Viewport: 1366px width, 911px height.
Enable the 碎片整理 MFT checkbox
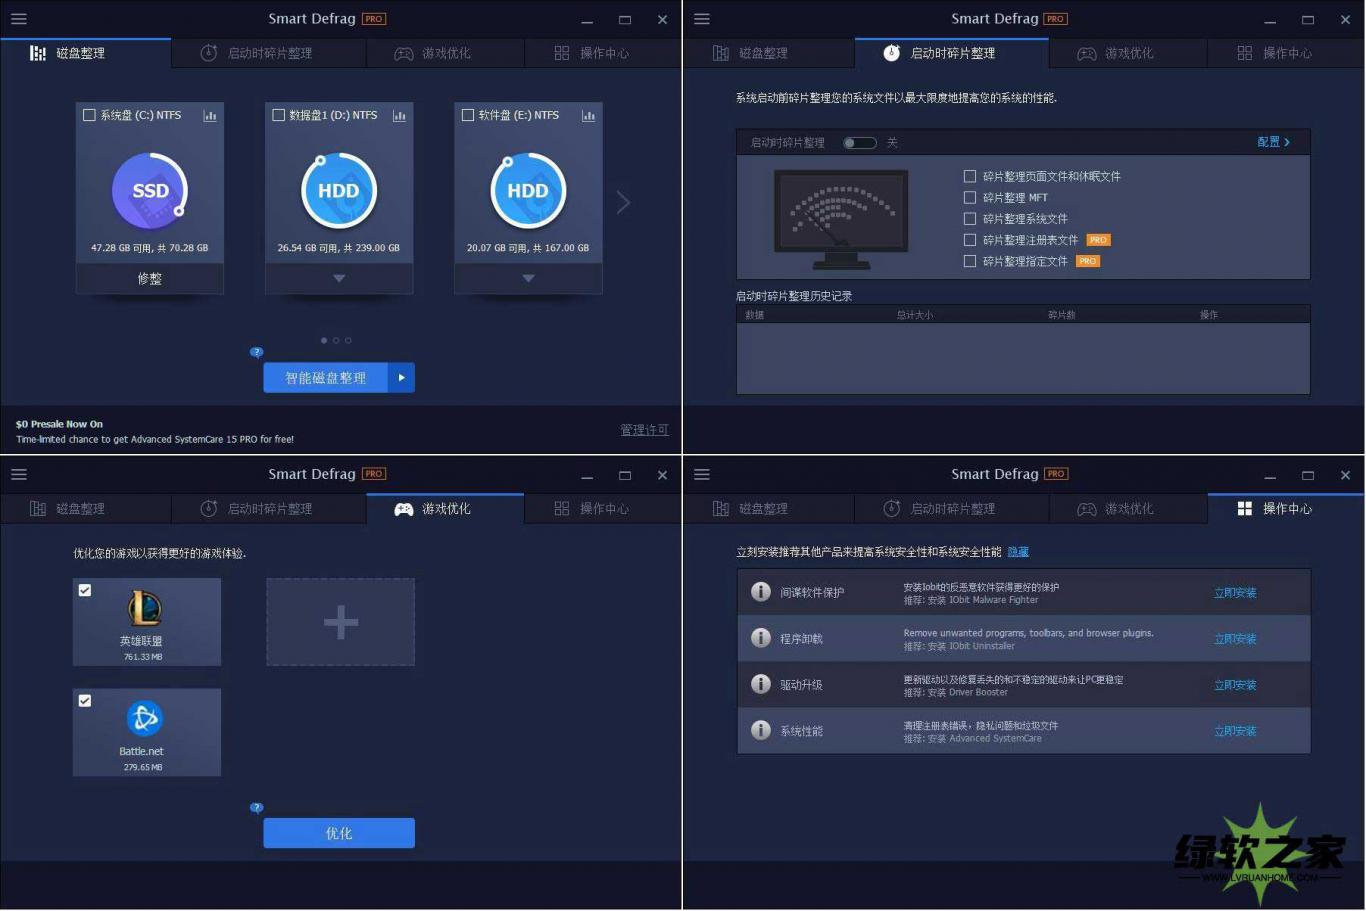[969, 197]
